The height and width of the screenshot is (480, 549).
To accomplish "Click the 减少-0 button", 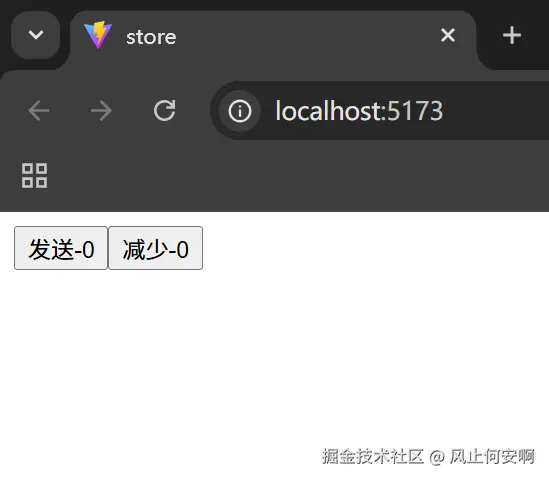I will pos(155,248).
